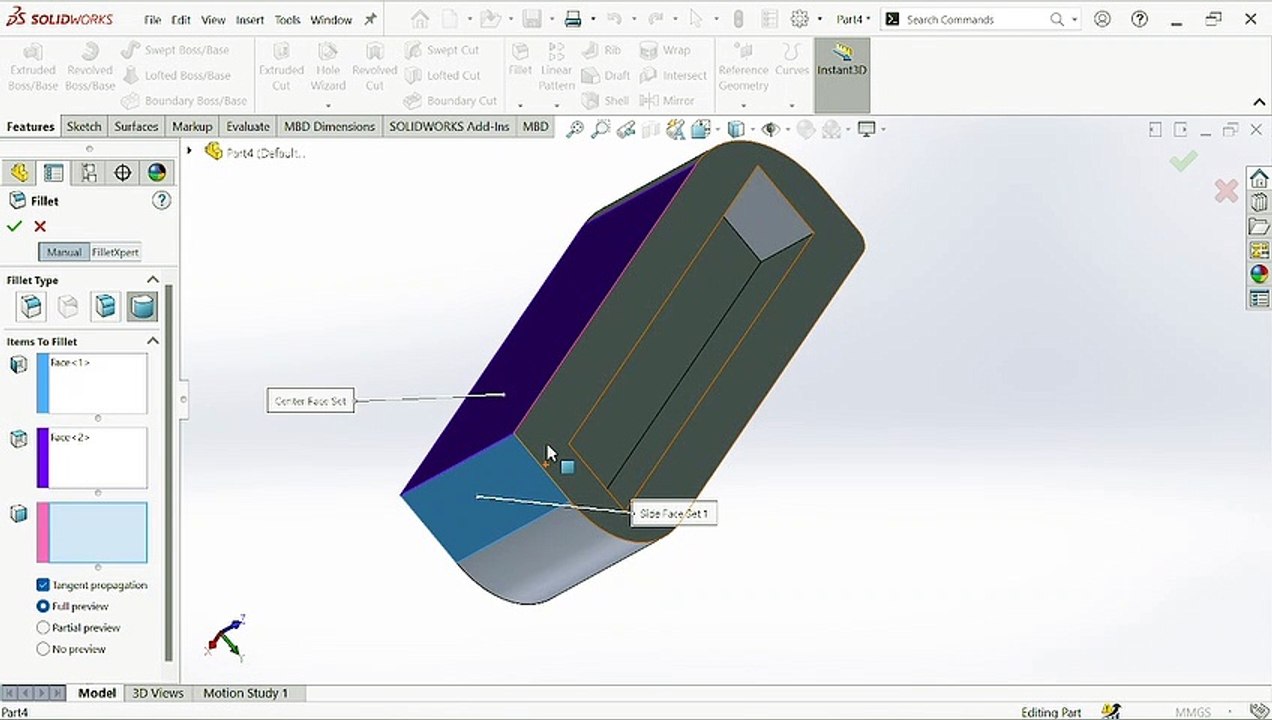Open the ConfigurationManager tab icon
Viewport: 1272px width, 720px height.
coord(88,173)
